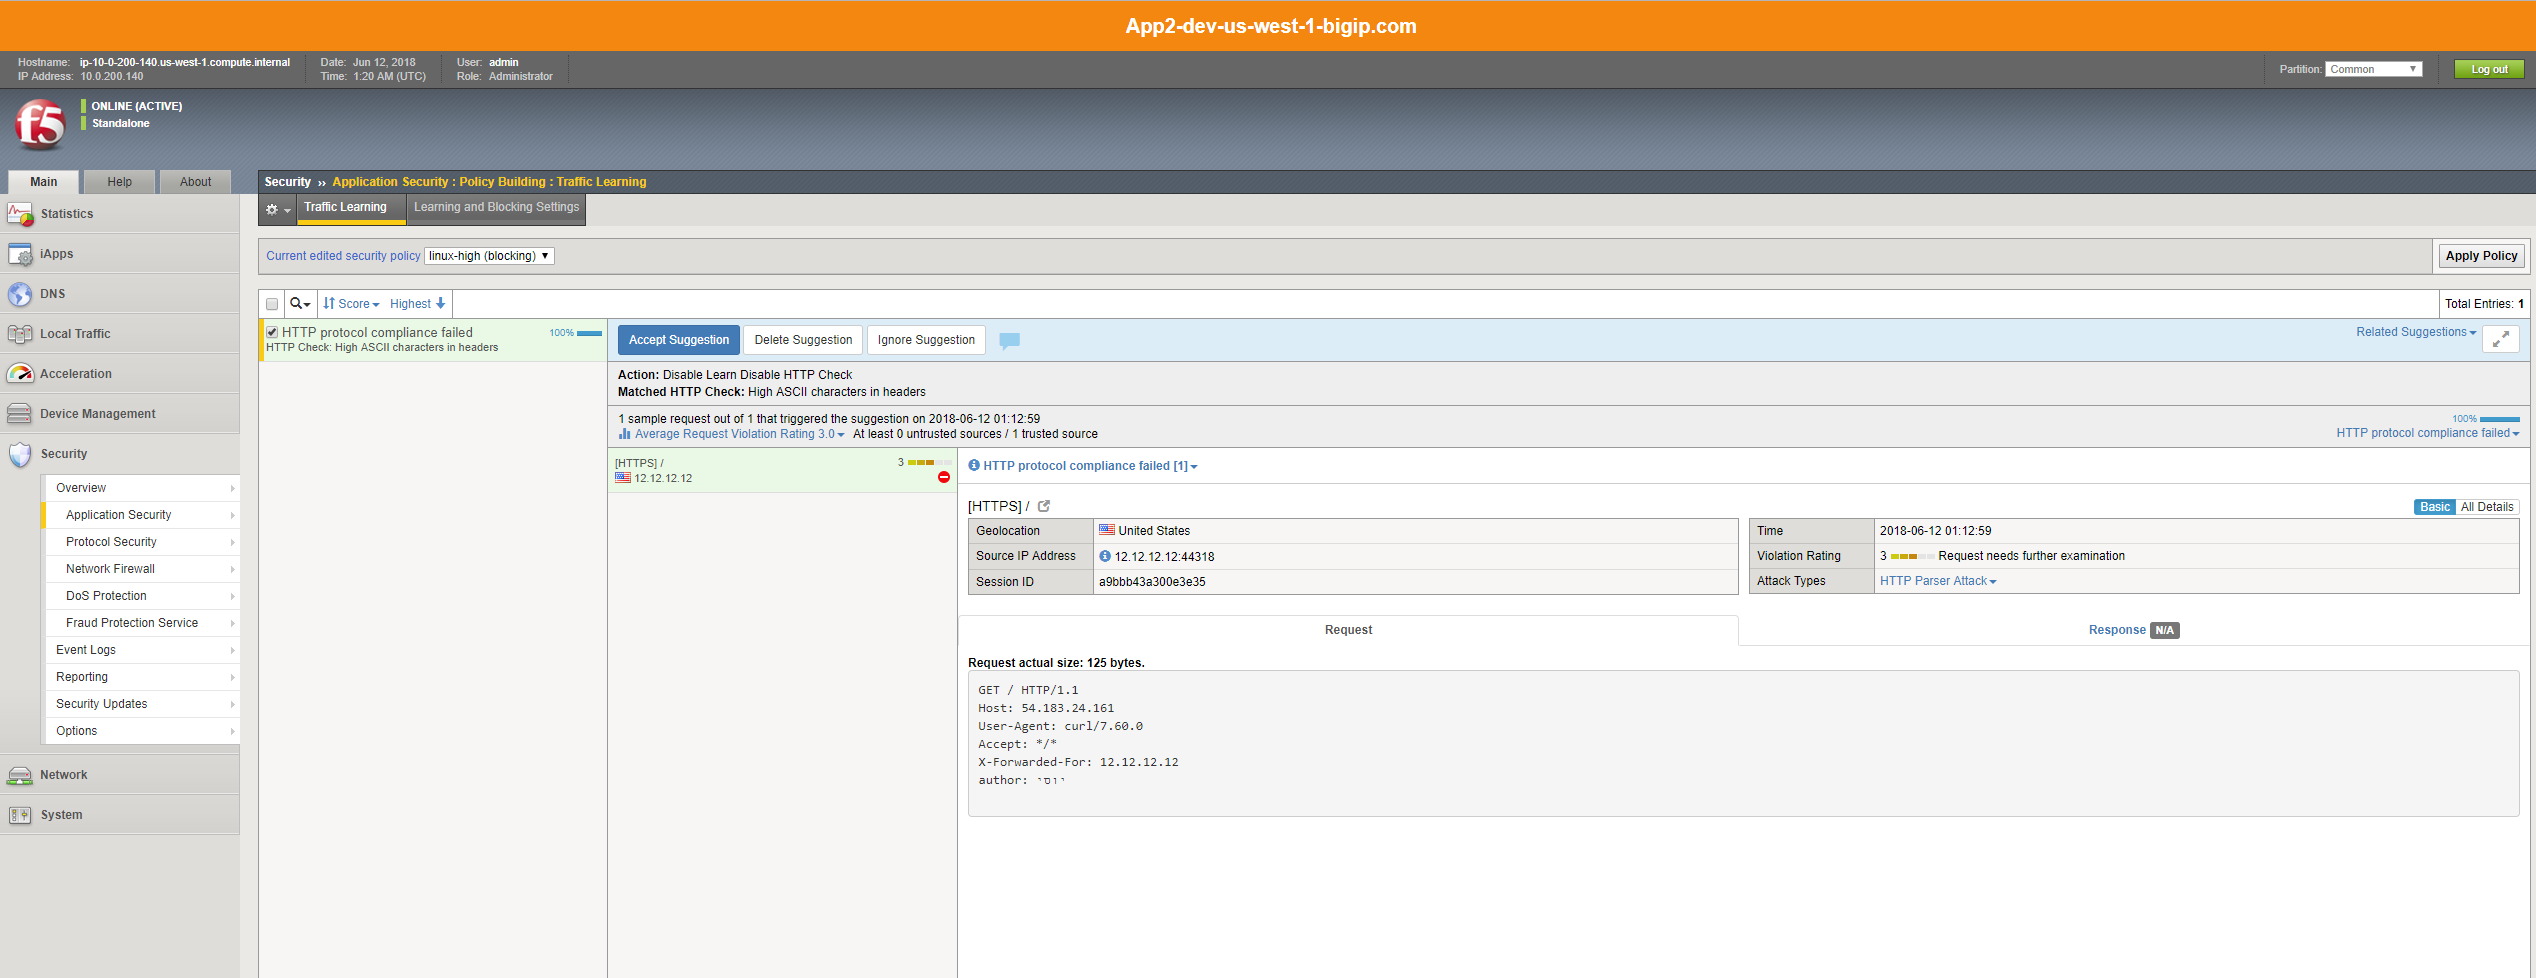The width and height of the screenshot is (2536, 978).
Task: Switch to Basic details view
Action: (2435, 507)
